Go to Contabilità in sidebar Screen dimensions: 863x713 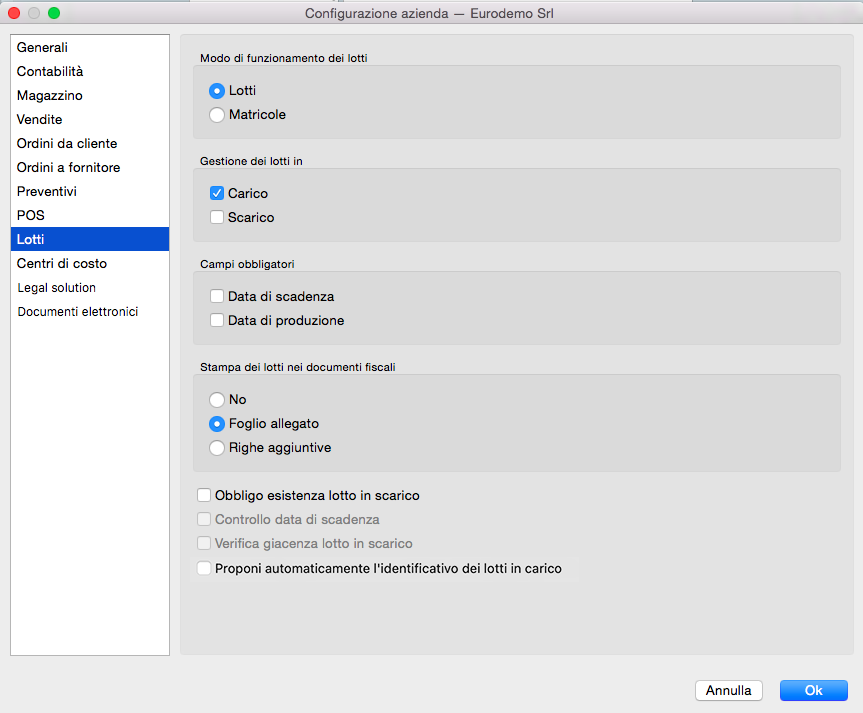[x=50, y=72]
